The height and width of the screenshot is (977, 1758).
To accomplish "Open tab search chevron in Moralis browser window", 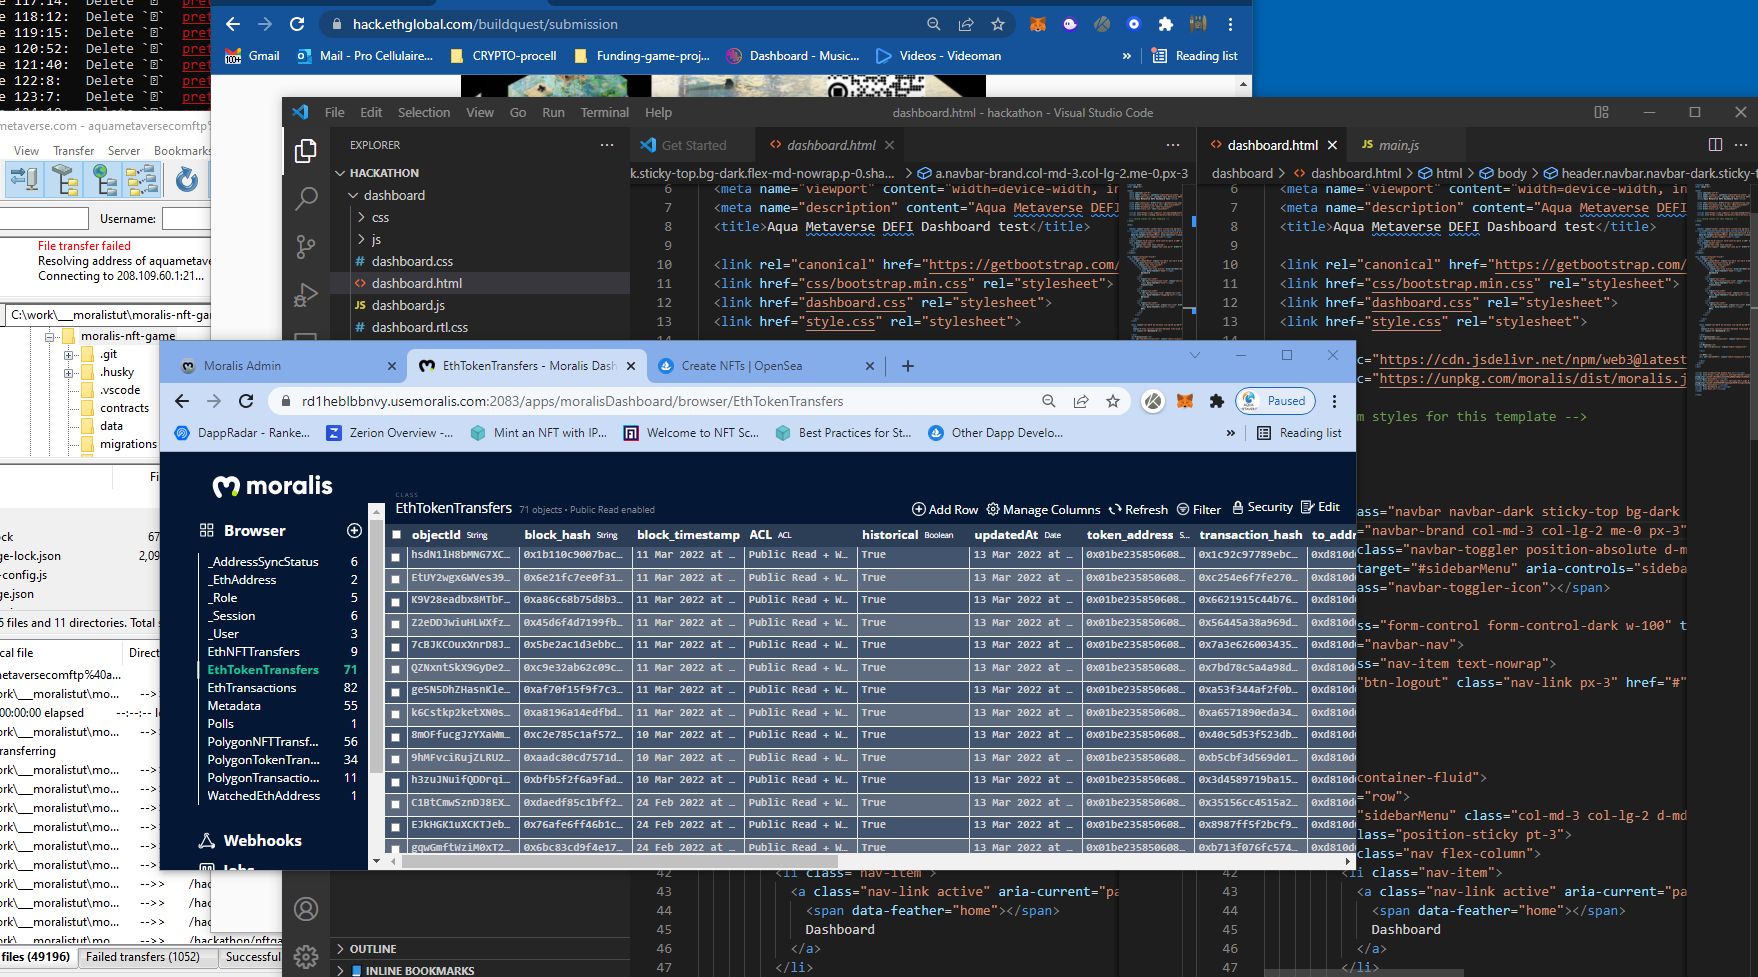I will pos(1195,355).
